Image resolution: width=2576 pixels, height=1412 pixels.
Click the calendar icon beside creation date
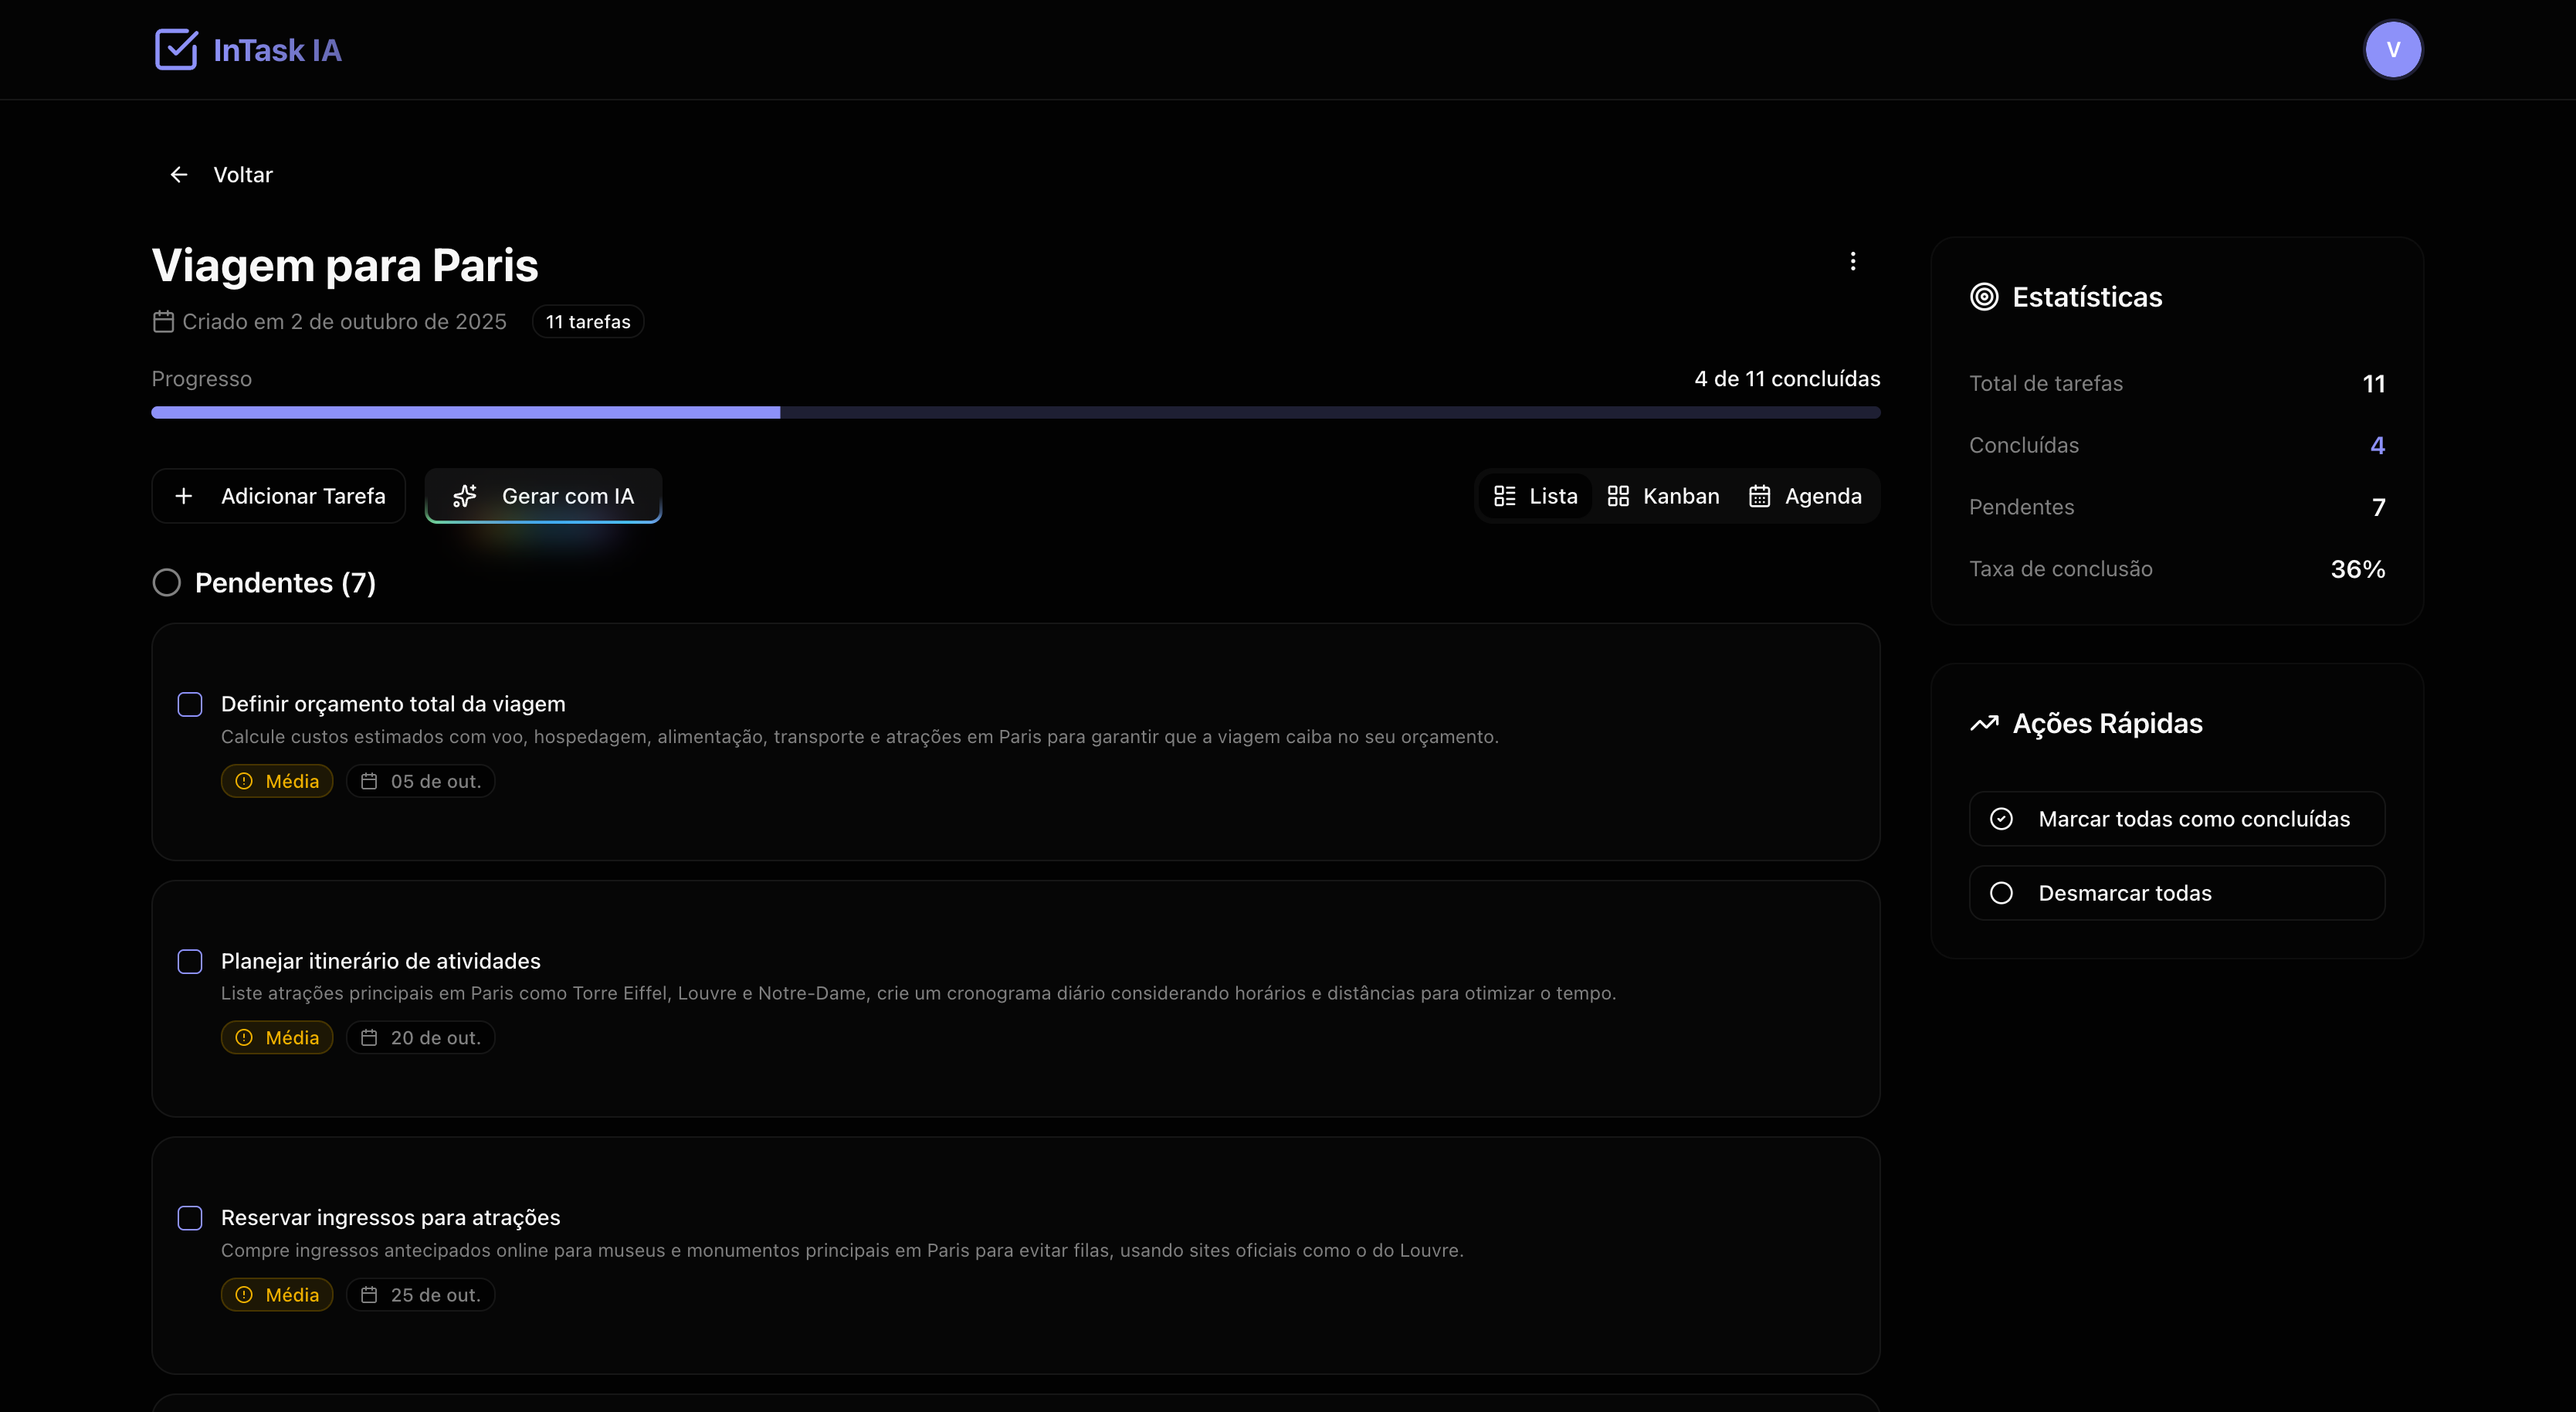(x=163, y=322)
